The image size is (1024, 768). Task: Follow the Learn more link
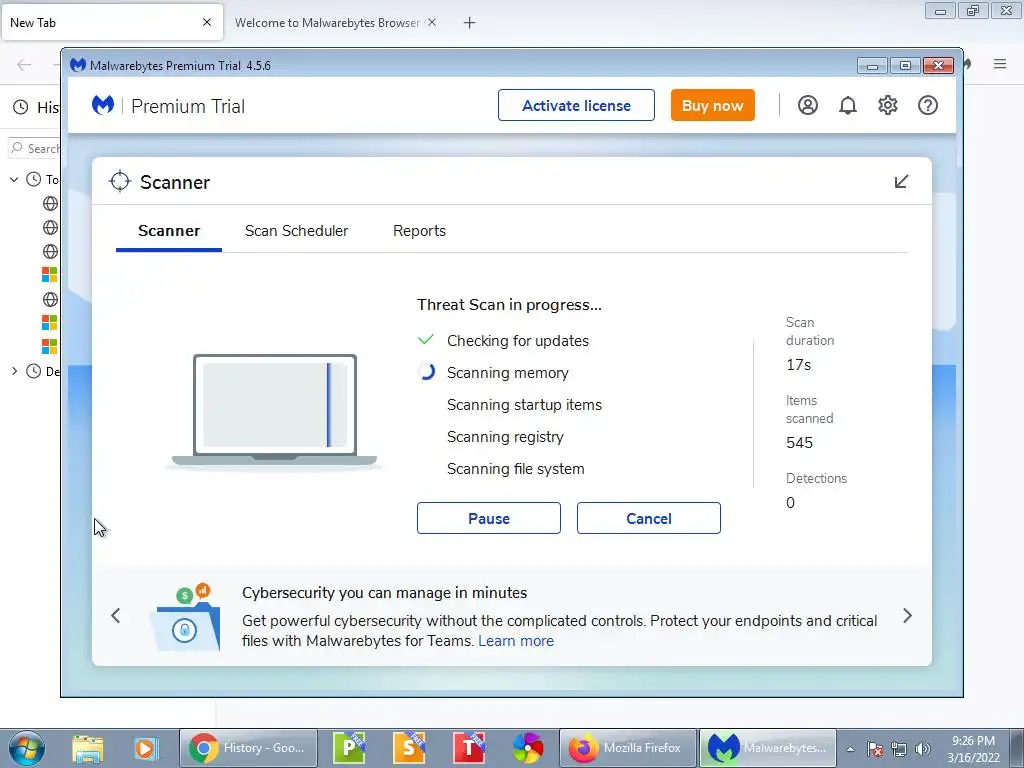pos(516,641)
